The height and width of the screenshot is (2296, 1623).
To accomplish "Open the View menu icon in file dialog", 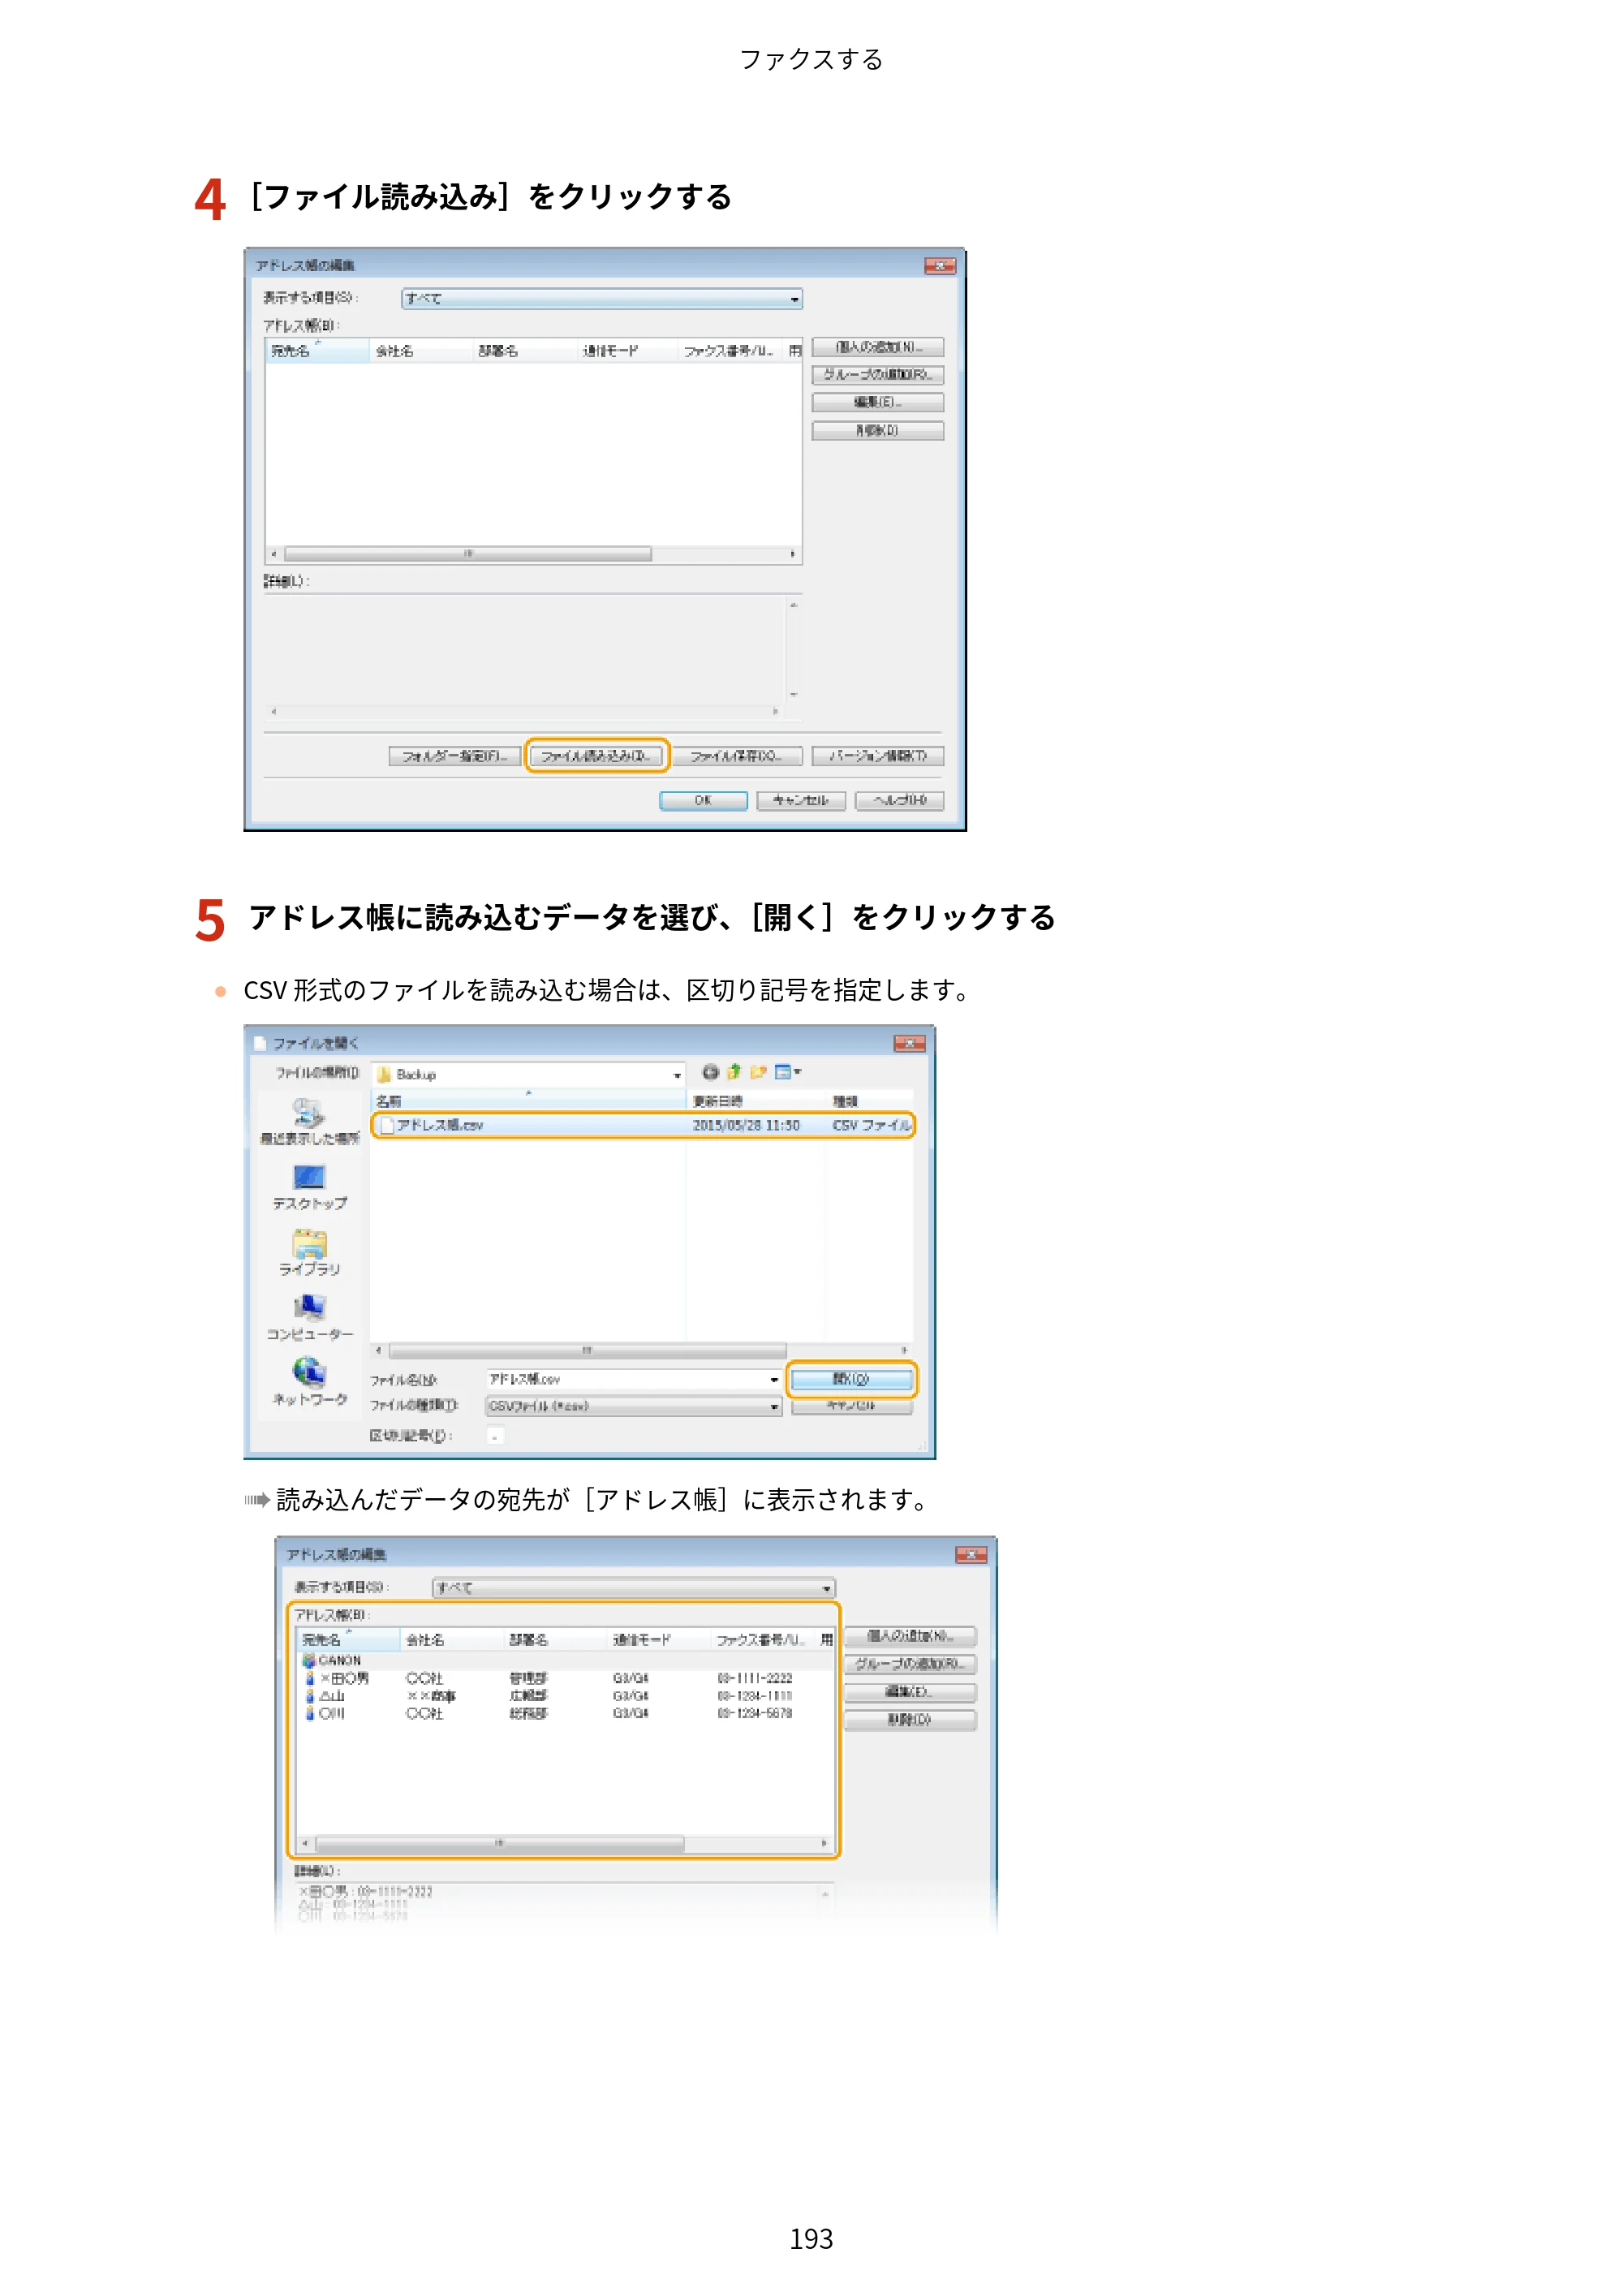I will click(787, 1072).
